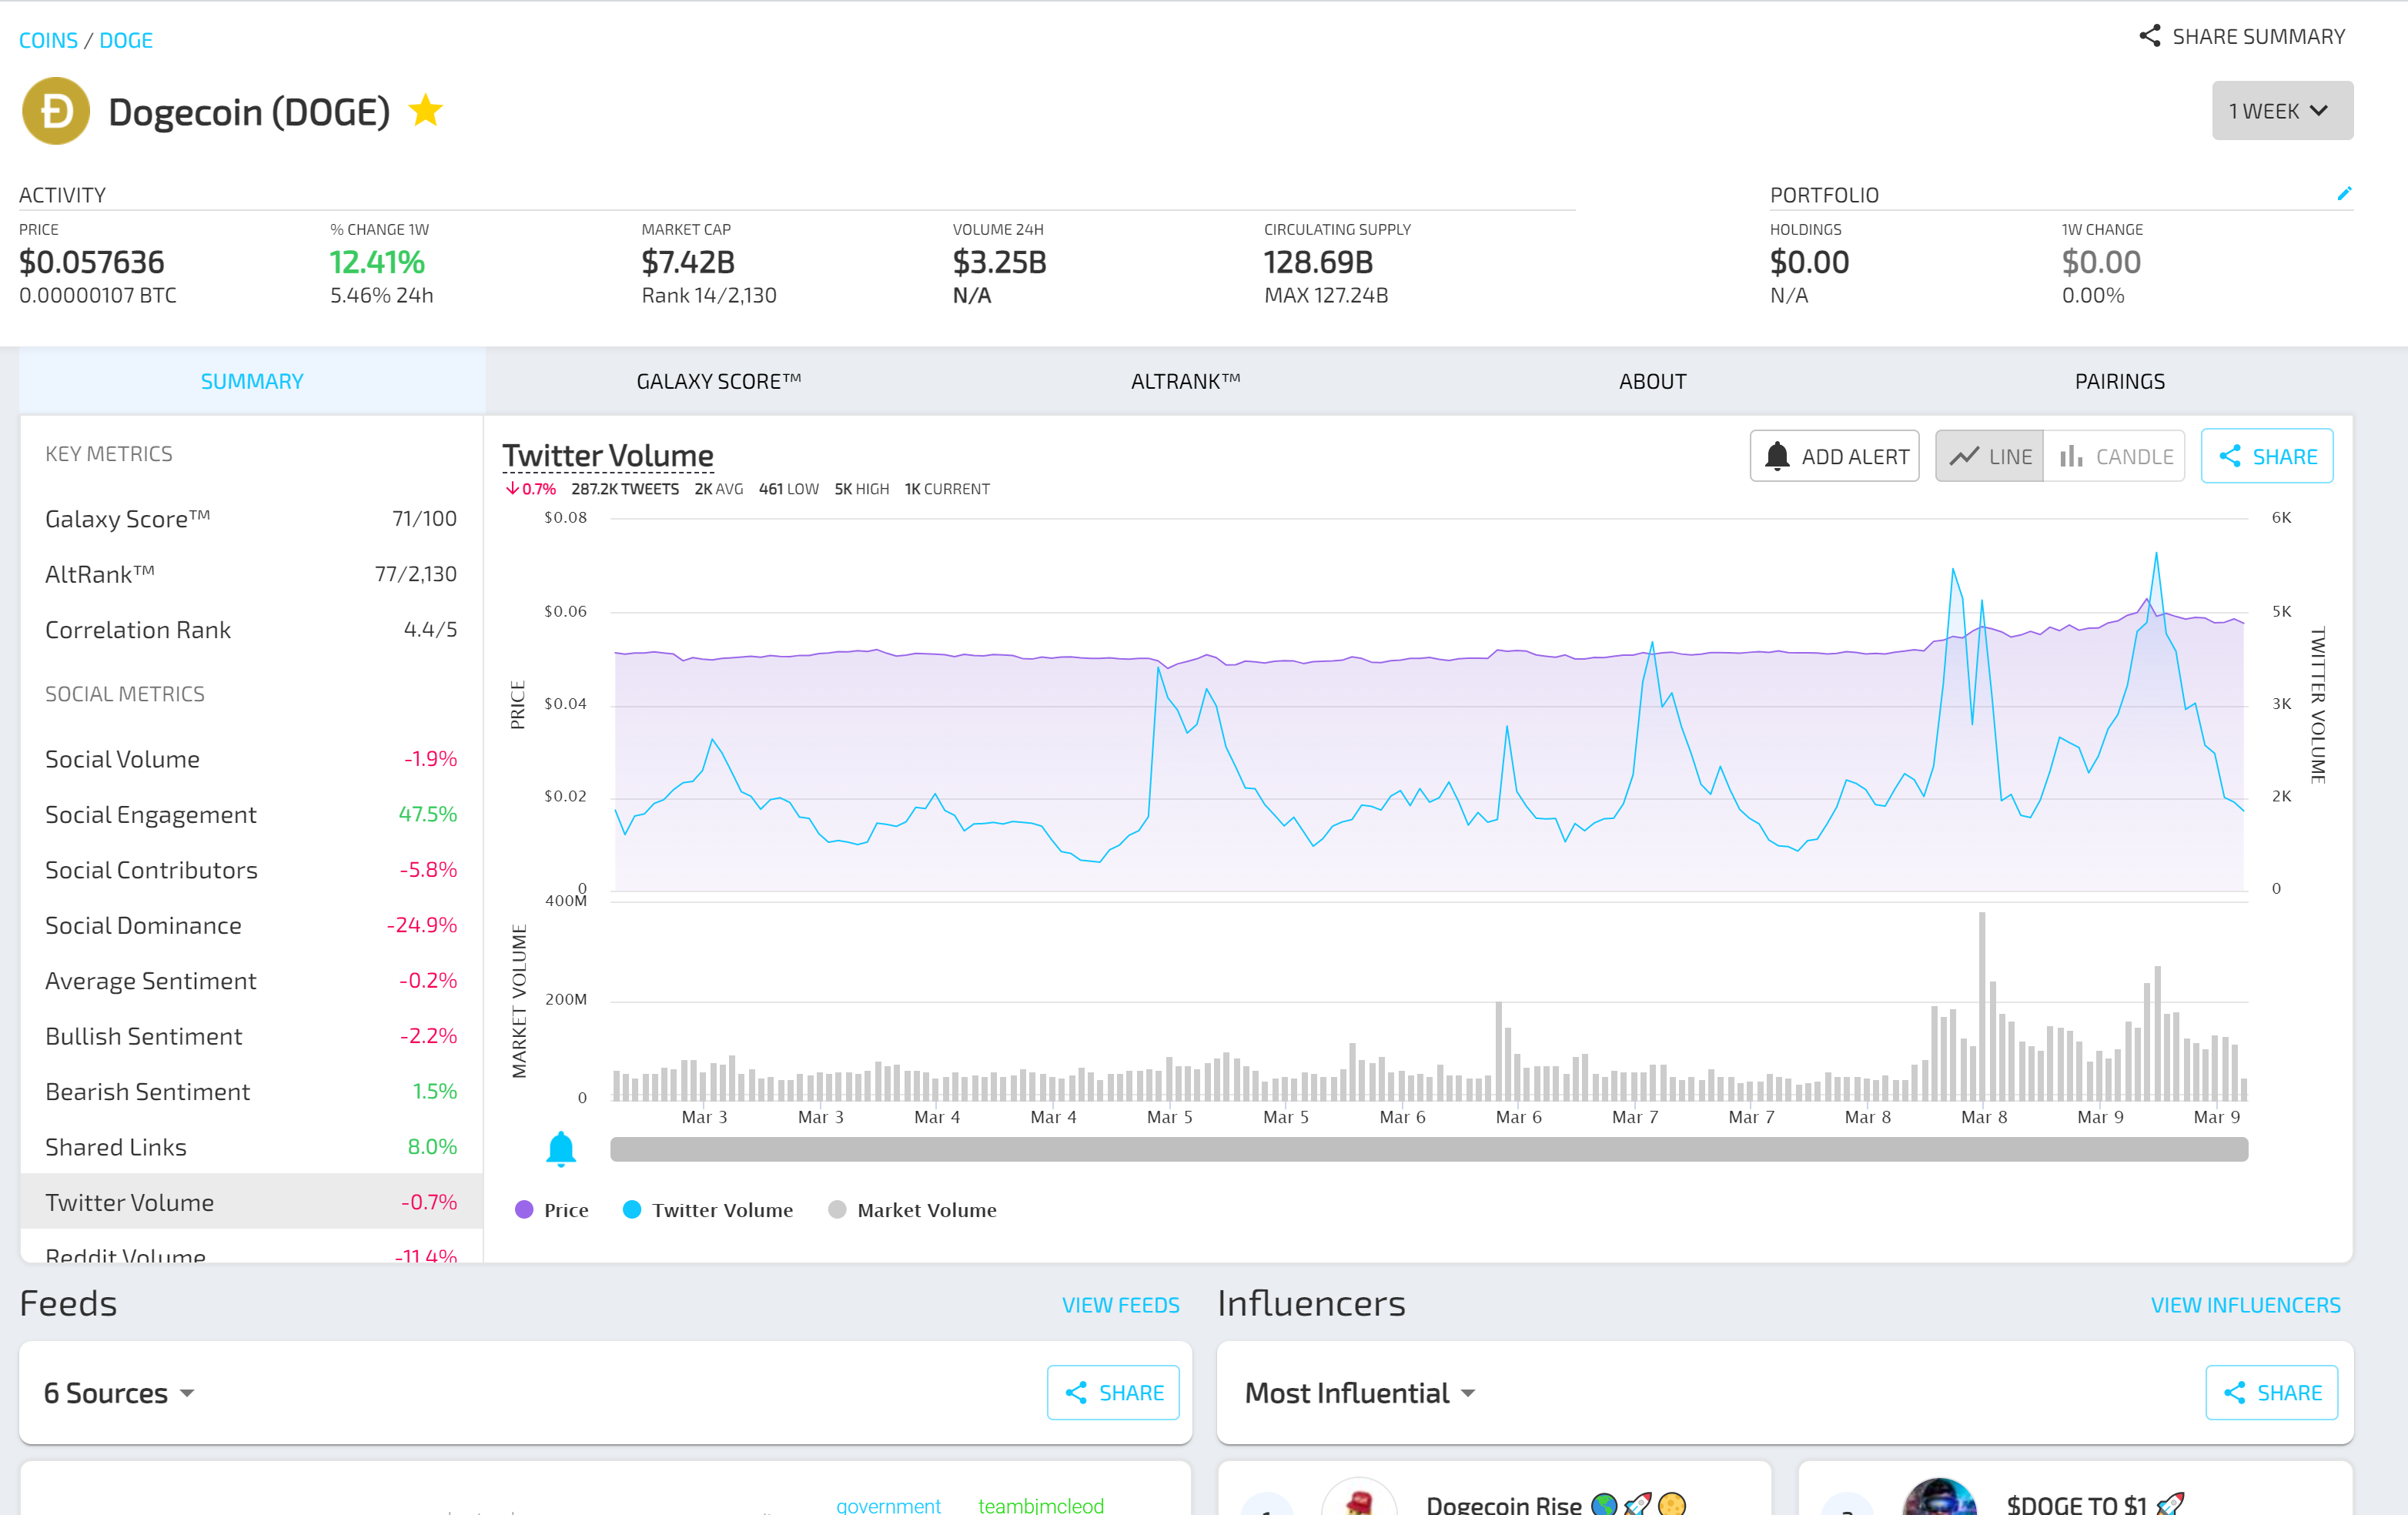Open the Pairings tab

click(x=2119, y=381)
